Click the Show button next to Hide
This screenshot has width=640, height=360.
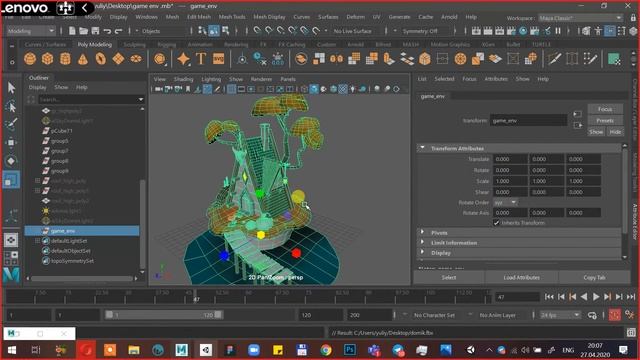coord(596,132)
